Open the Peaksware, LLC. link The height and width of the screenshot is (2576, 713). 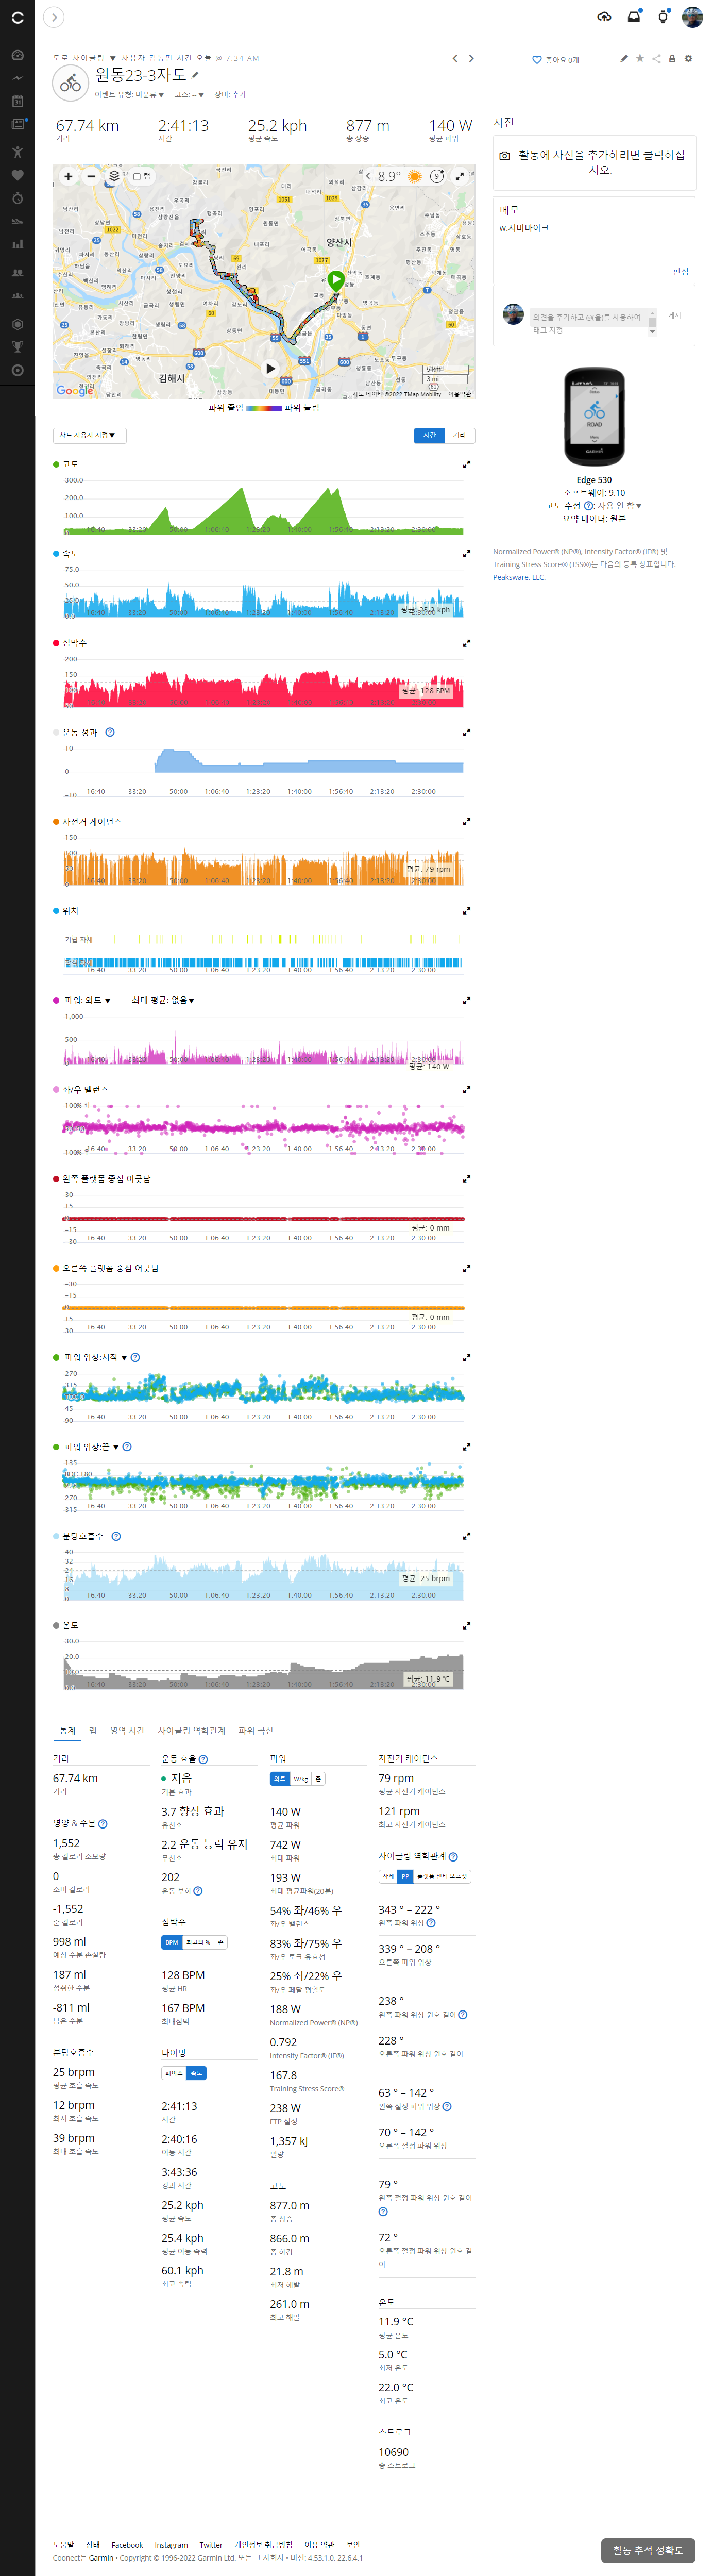point(518,578)
